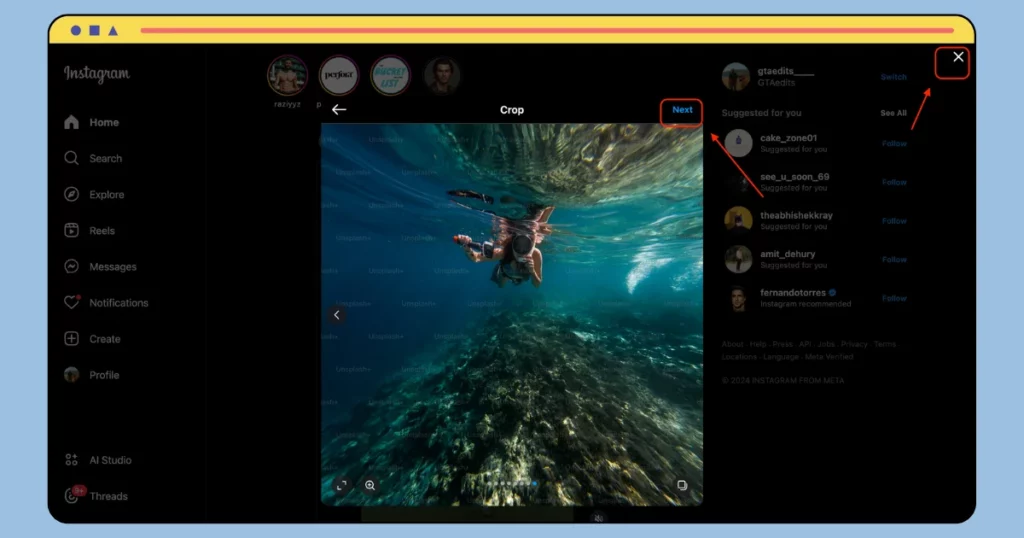Open the multiple media selector icon

click(x=682, y=485)
